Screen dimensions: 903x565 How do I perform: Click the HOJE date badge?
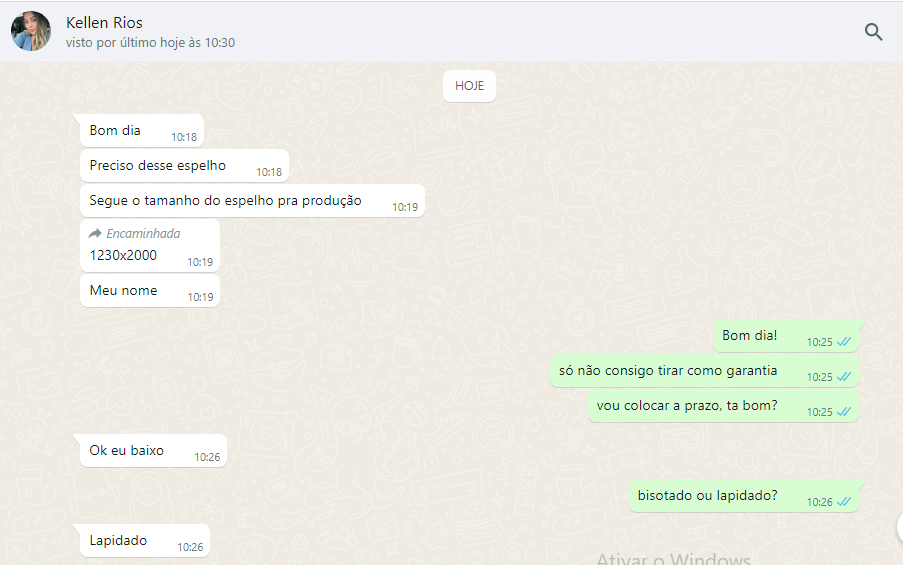pos(469,86)
